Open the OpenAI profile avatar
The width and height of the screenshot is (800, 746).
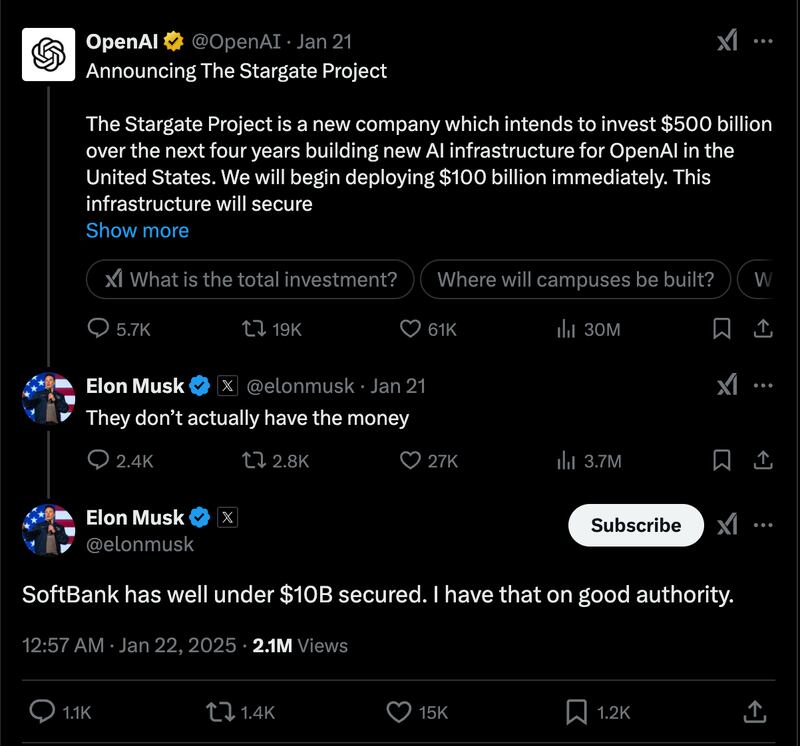coord(49,54)
